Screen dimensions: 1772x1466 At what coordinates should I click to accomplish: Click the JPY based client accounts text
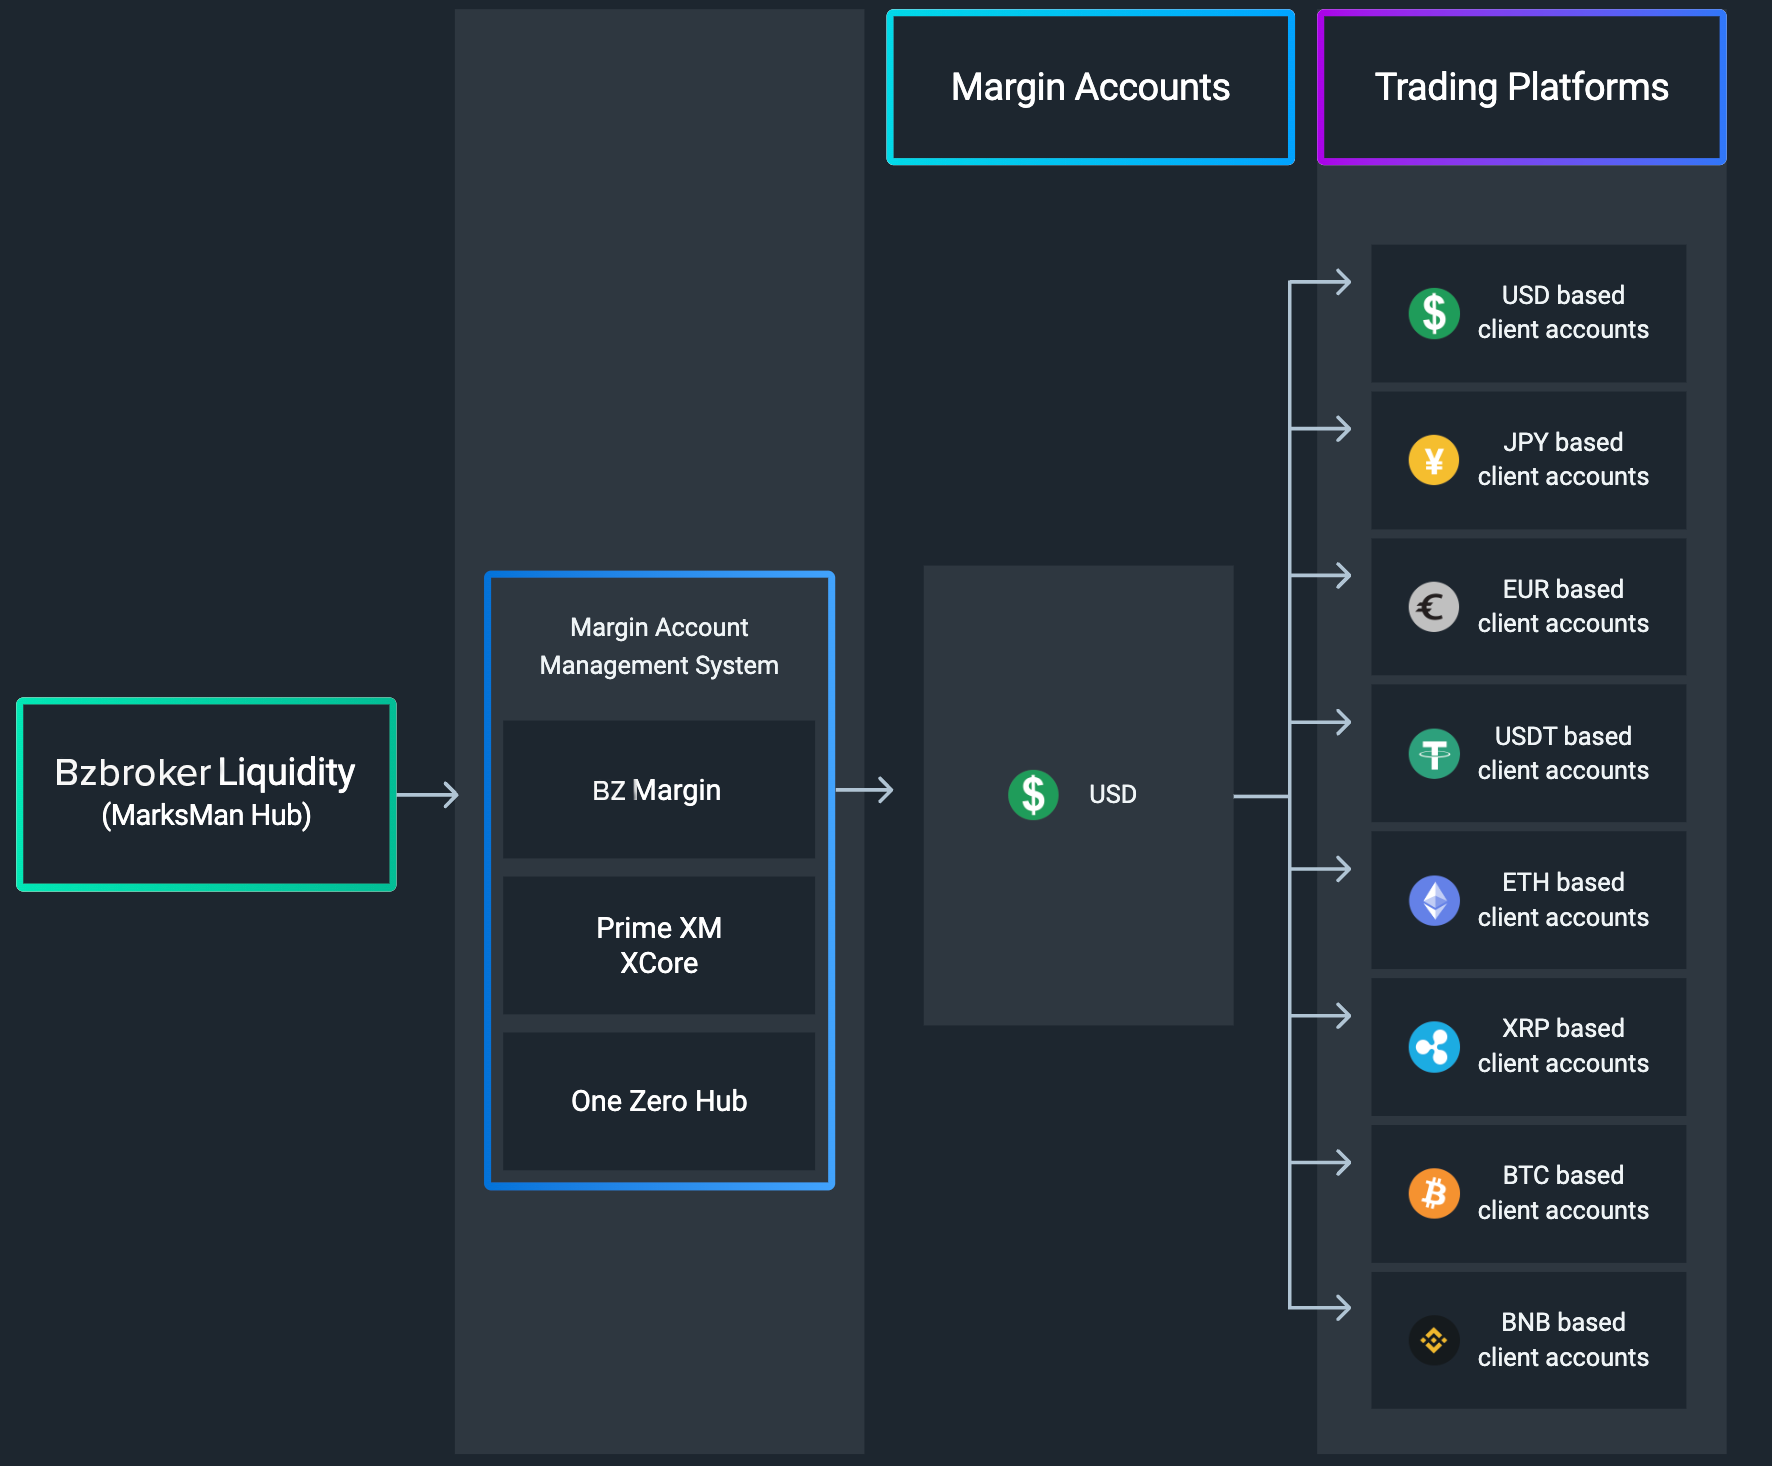pos(1563,459)
